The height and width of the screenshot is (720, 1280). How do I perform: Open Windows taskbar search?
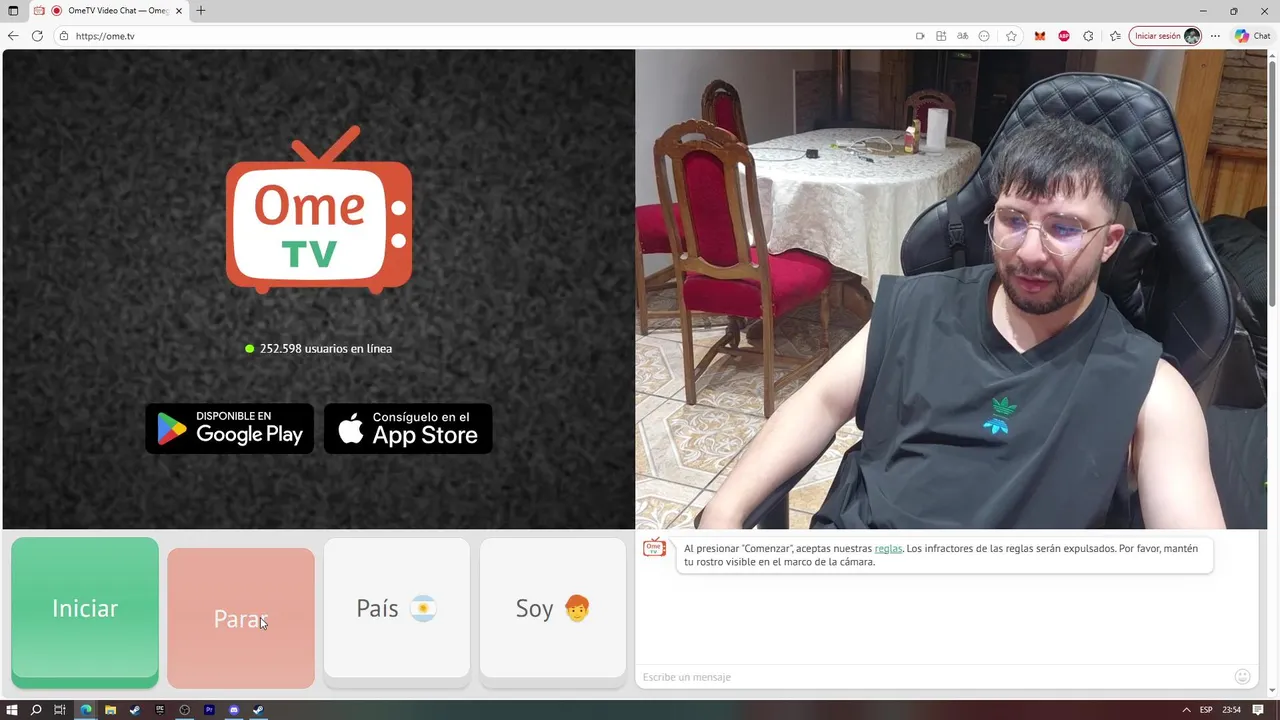pyautogui.click(x=37, y=710)
